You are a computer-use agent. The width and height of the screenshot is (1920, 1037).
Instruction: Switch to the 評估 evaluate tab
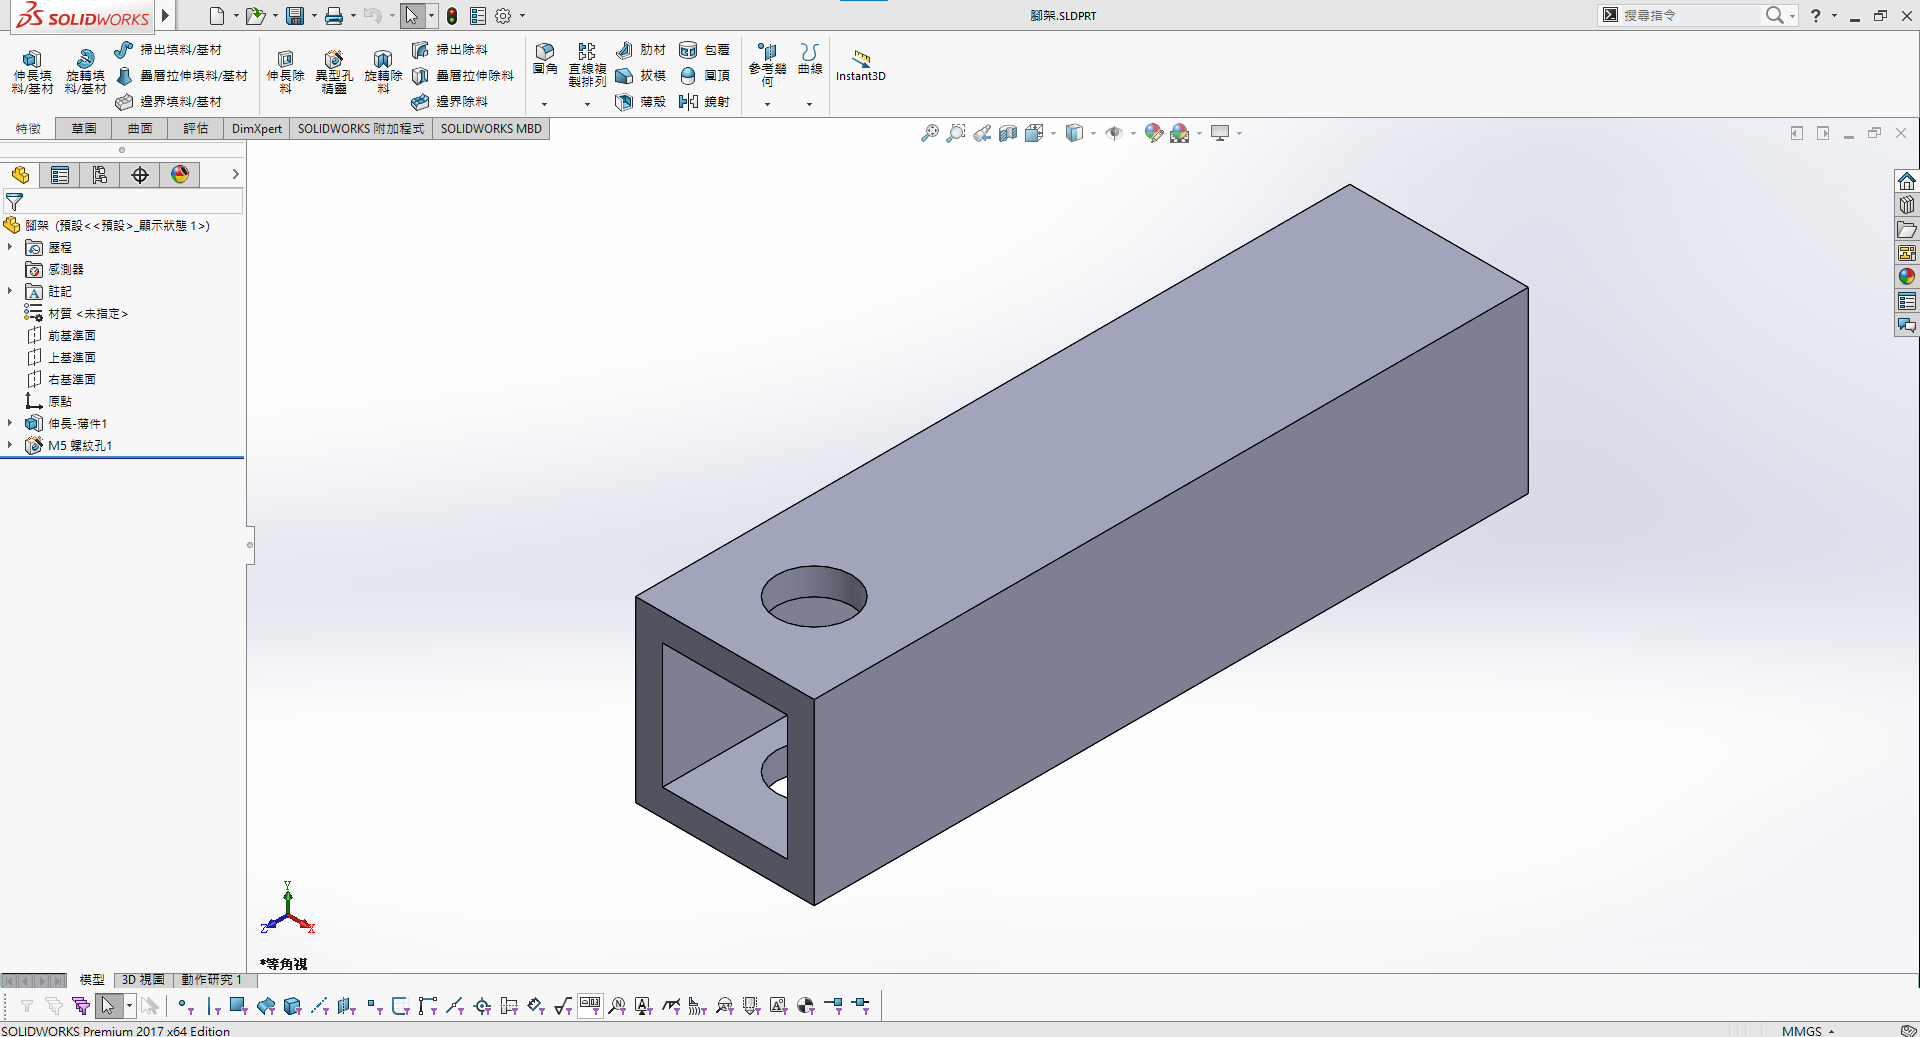196,129
